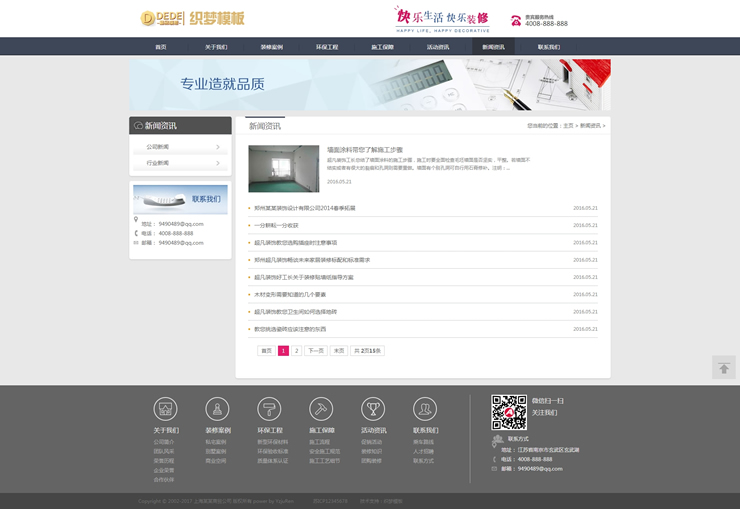Click the 末页 pagination button
This screenshot has height=509, width=740.
point(339,351)
